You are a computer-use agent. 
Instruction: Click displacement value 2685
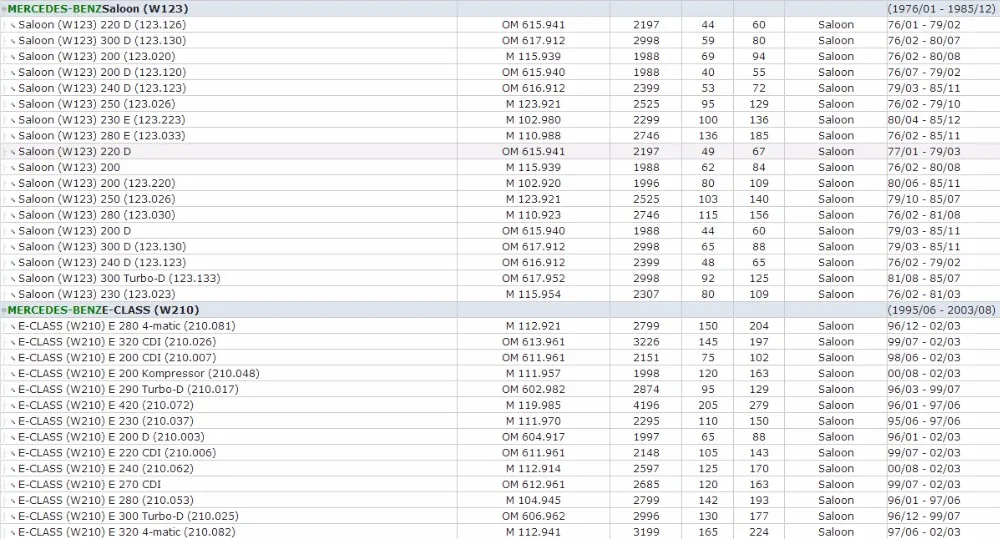[x=646, y=484]
